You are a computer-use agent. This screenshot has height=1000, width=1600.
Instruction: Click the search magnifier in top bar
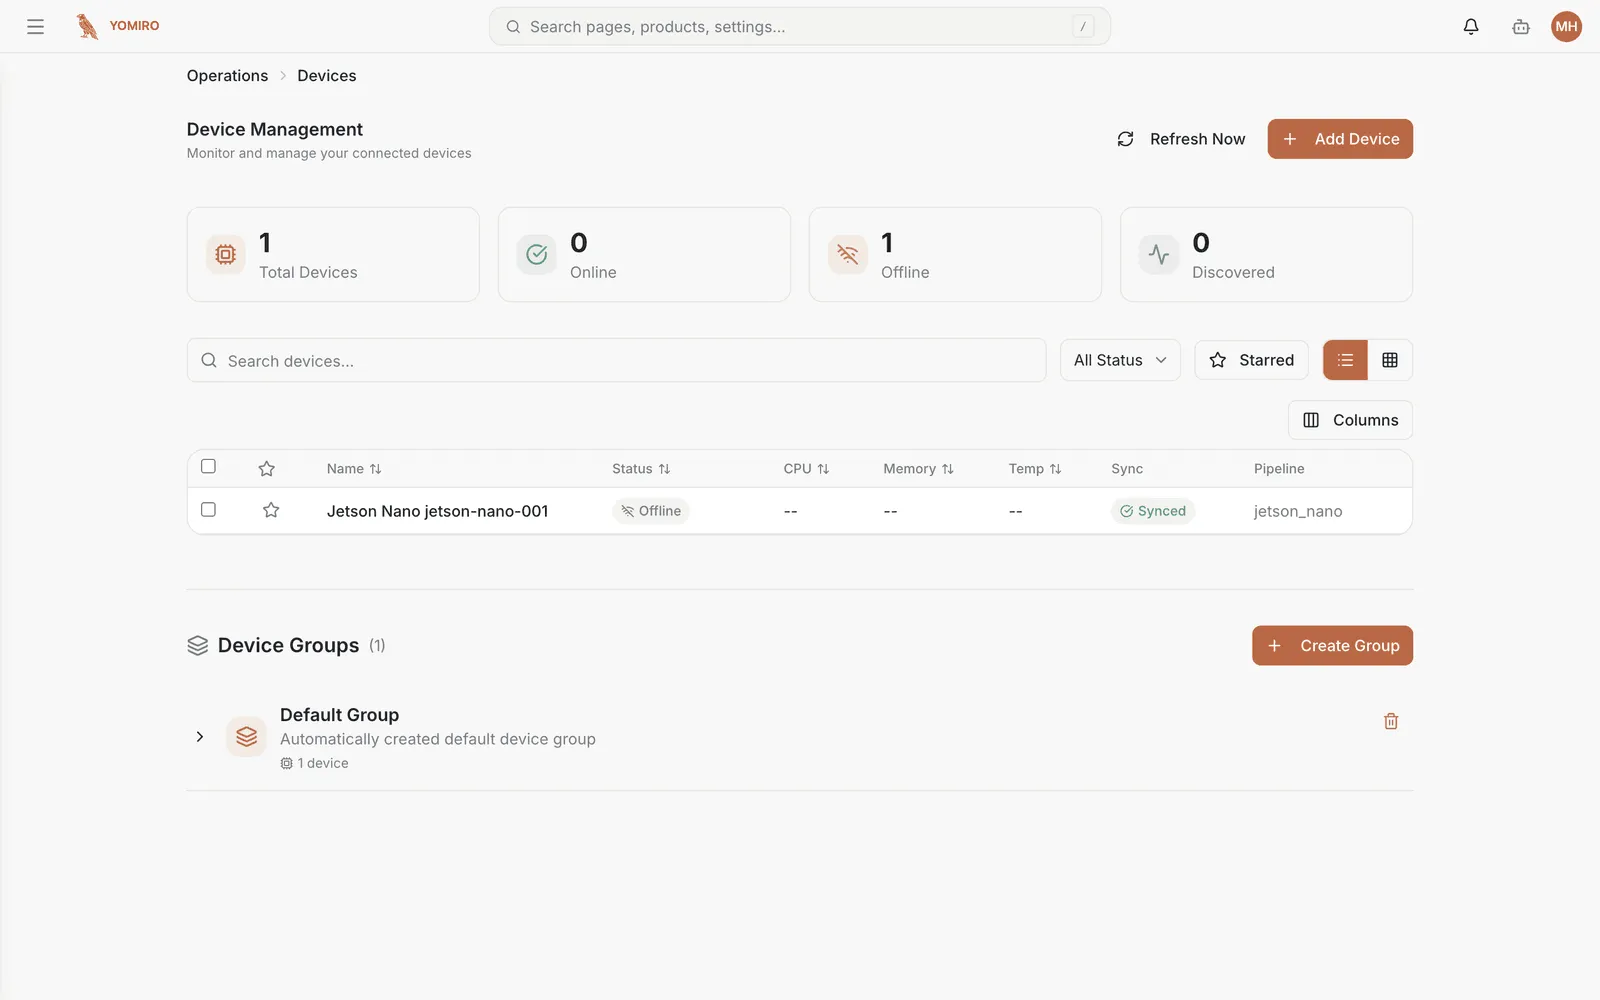tap(513, 27)
